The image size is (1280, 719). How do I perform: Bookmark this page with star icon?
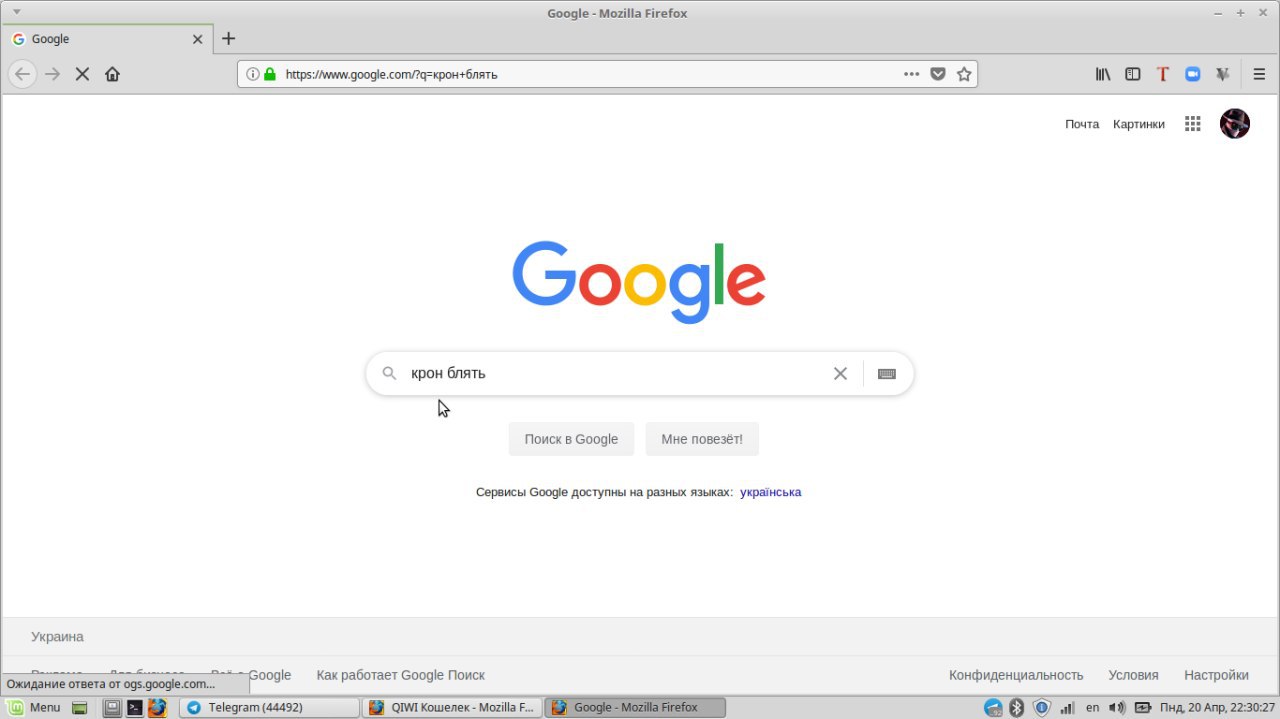(x=964, y=74)
